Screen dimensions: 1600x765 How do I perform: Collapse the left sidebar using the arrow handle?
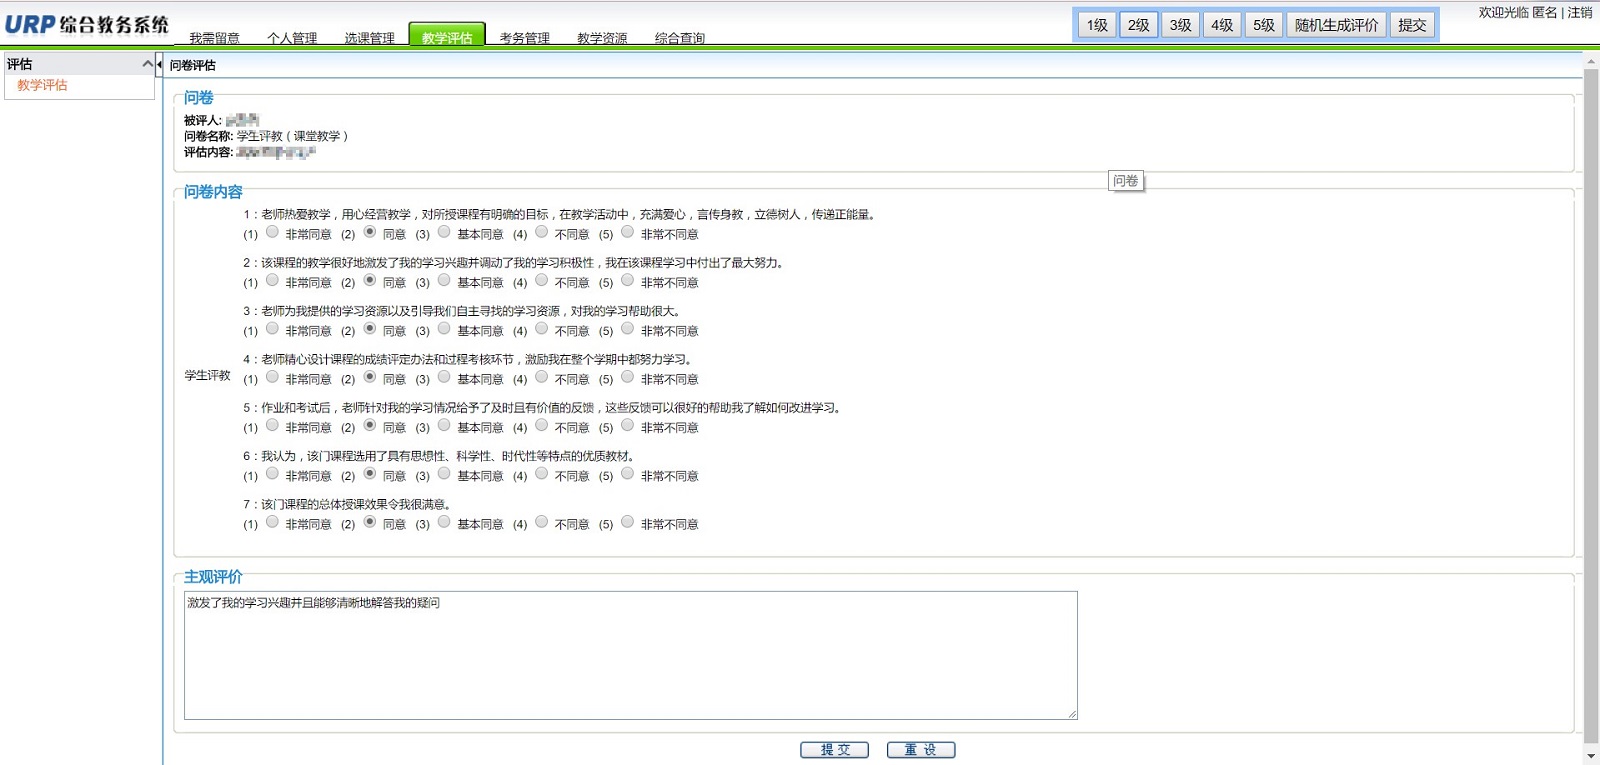click(159, 64)
